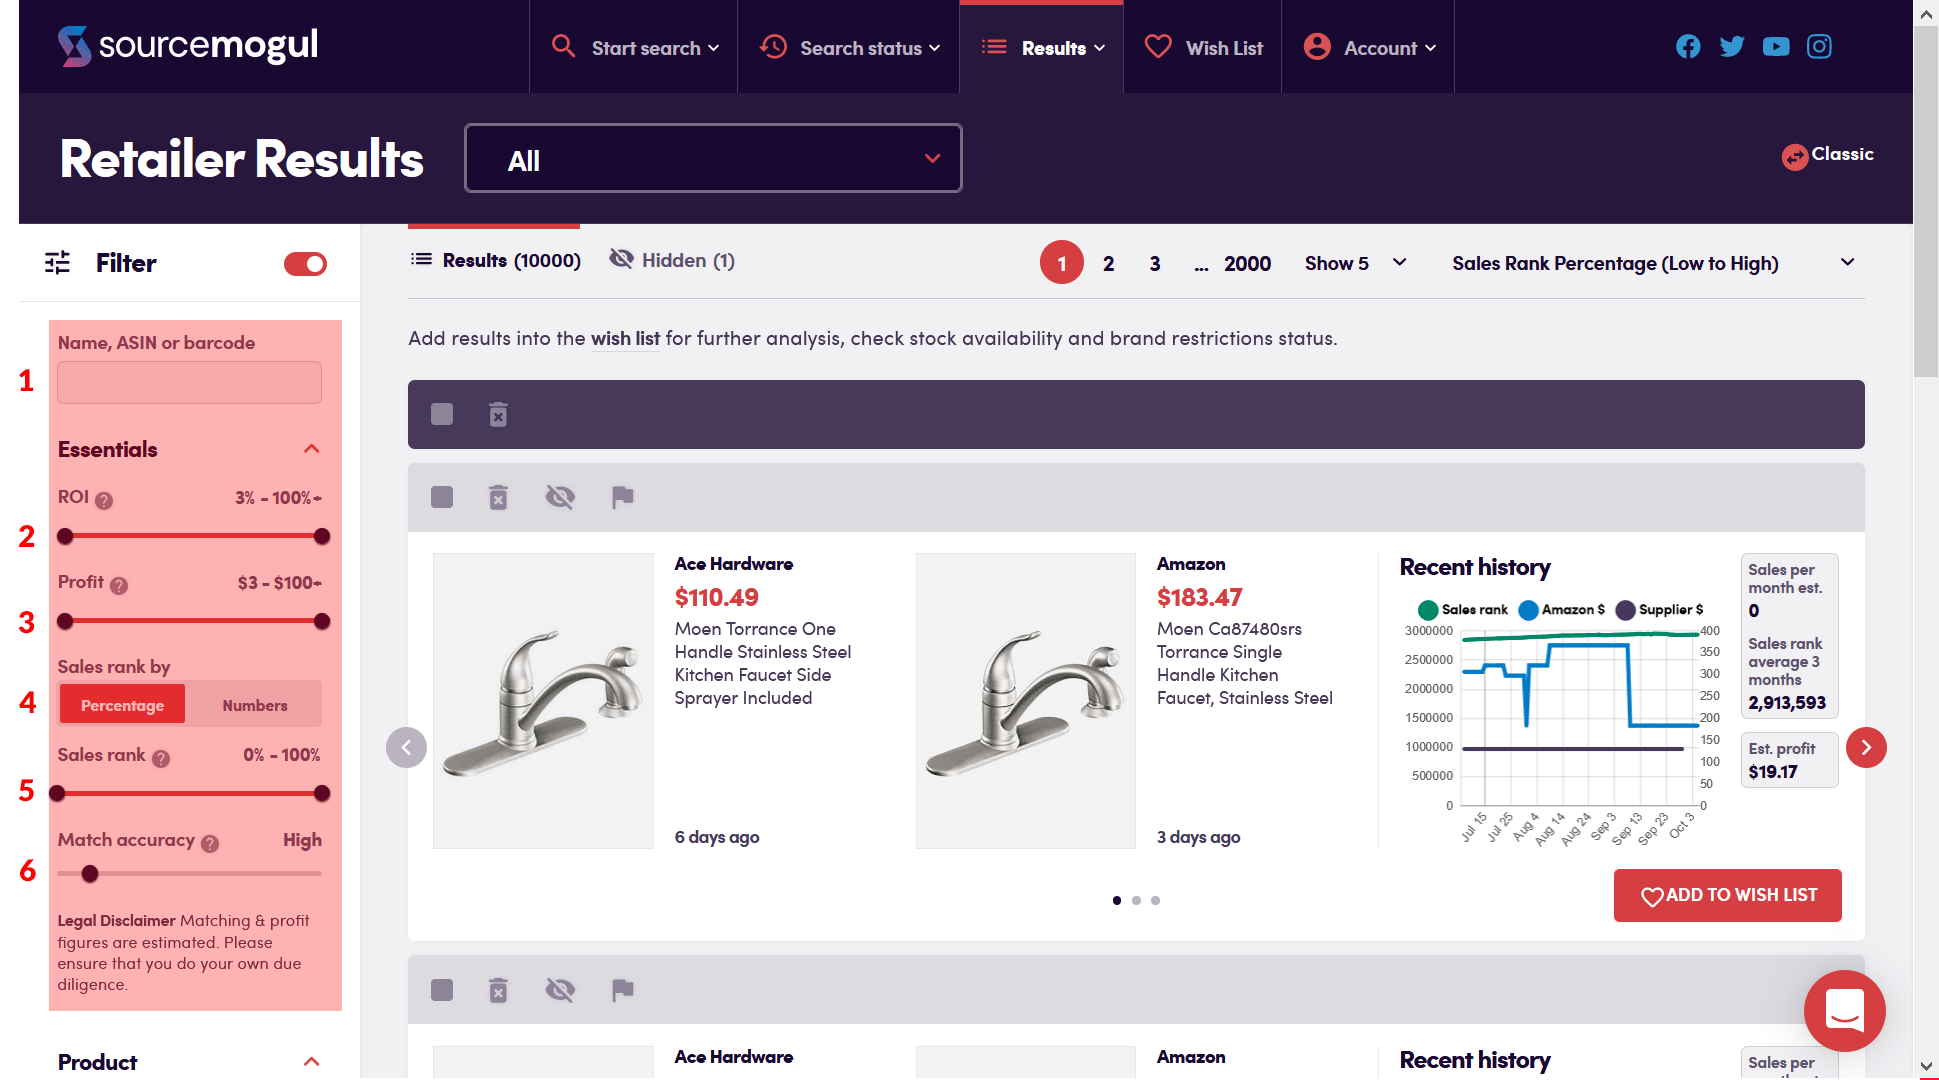Image resolution: width=1939 pixels, height=1080 pixels.
Task: Click the Profit help question icon
Action: tap(119, 585)
